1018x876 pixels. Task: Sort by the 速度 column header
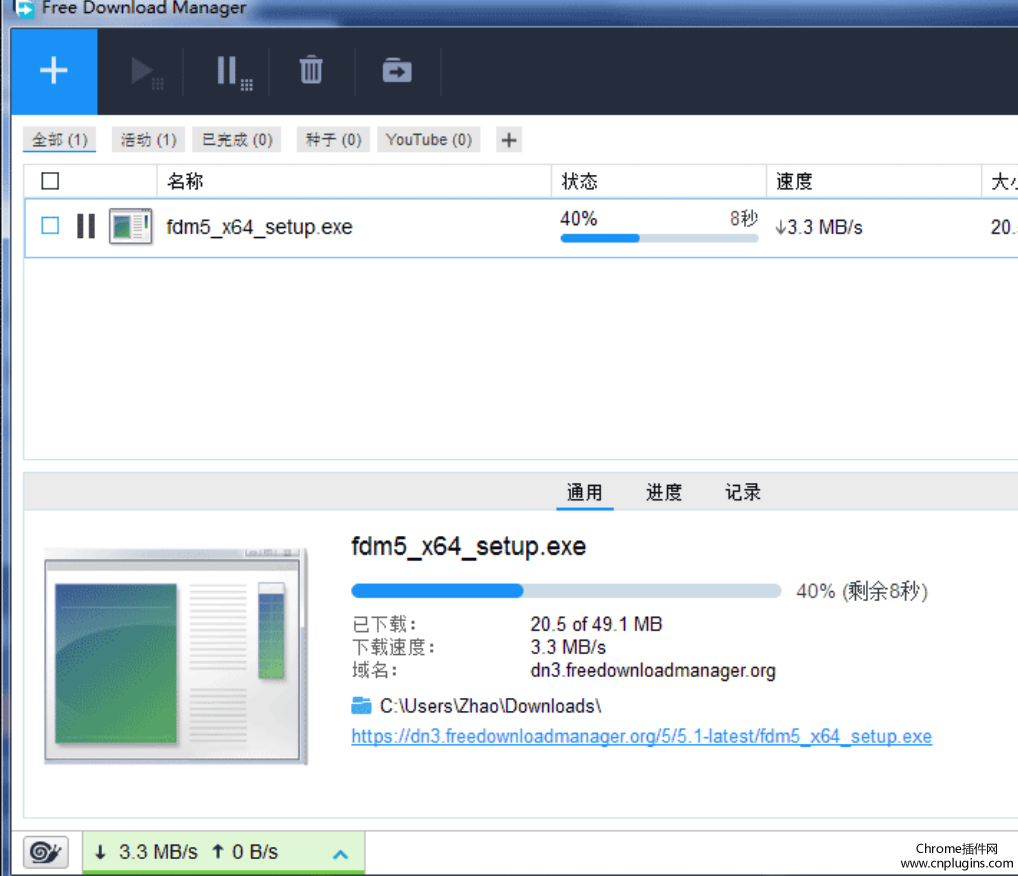[x=874, y=181]
